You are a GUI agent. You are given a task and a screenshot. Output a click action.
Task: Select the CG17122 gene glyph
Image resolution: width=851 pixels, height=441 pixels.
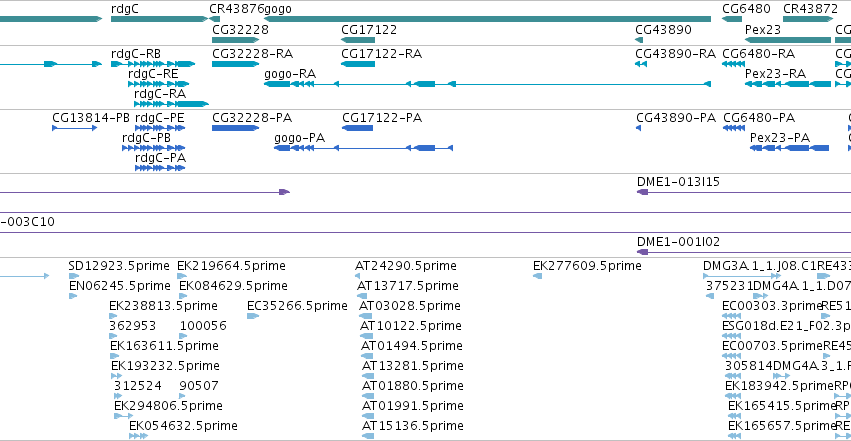pyautogui.click(x=358, y=40)
